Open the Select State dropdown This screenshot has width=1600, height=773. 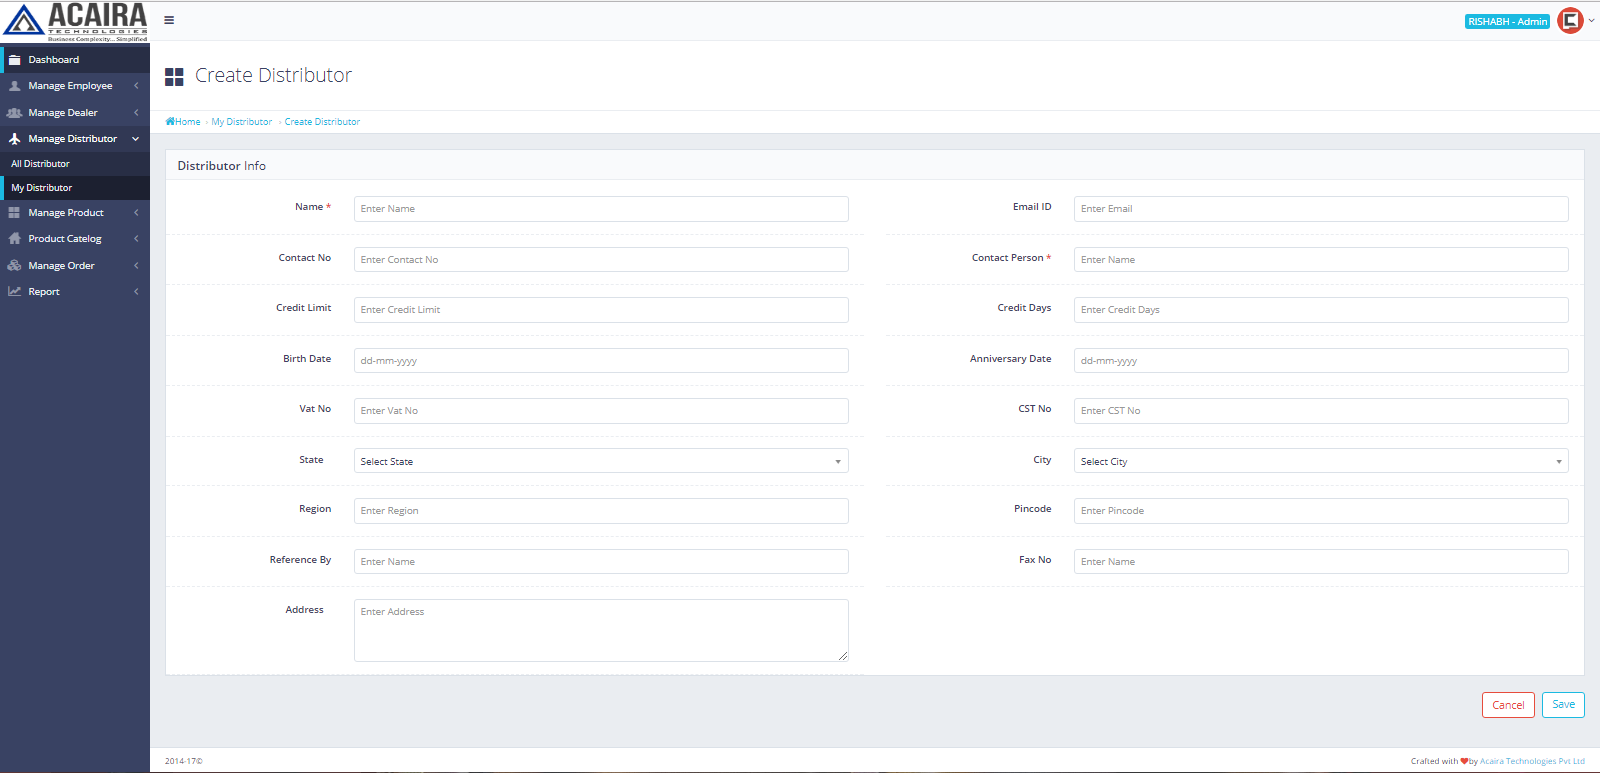click(600, 461)
